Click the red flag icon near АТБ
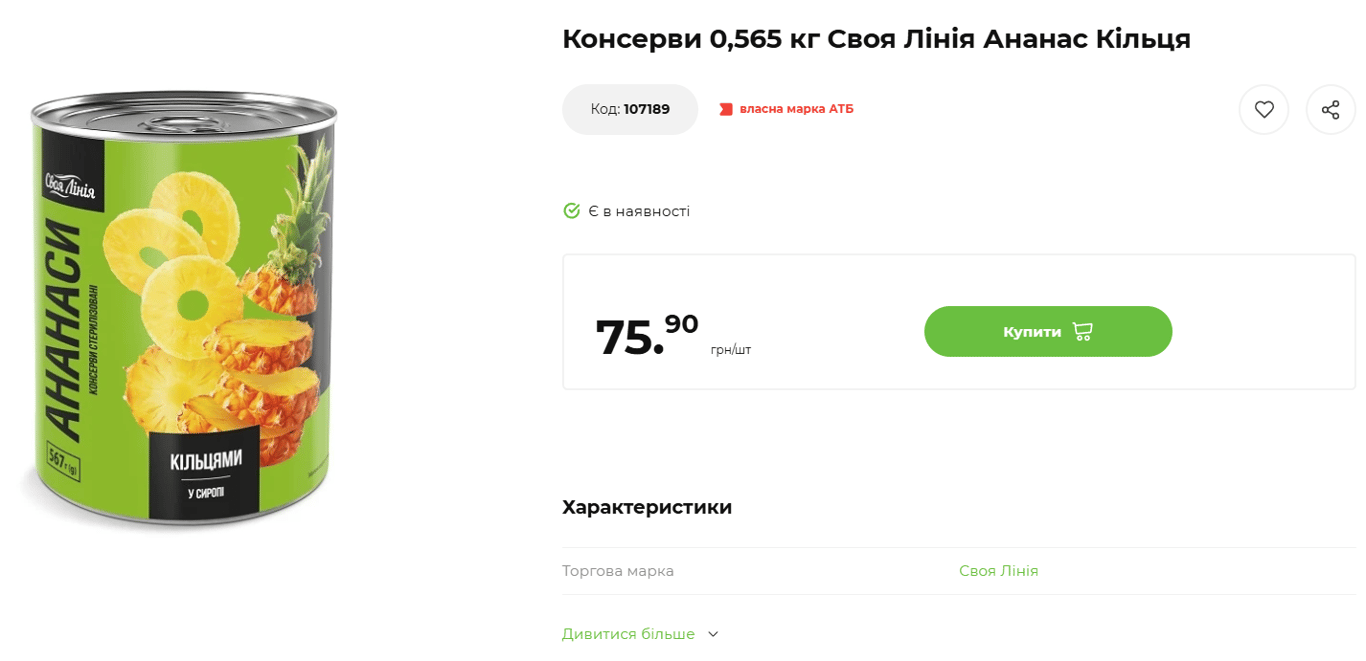Viewport: 1366px width, 661px height. click(726, 109)
